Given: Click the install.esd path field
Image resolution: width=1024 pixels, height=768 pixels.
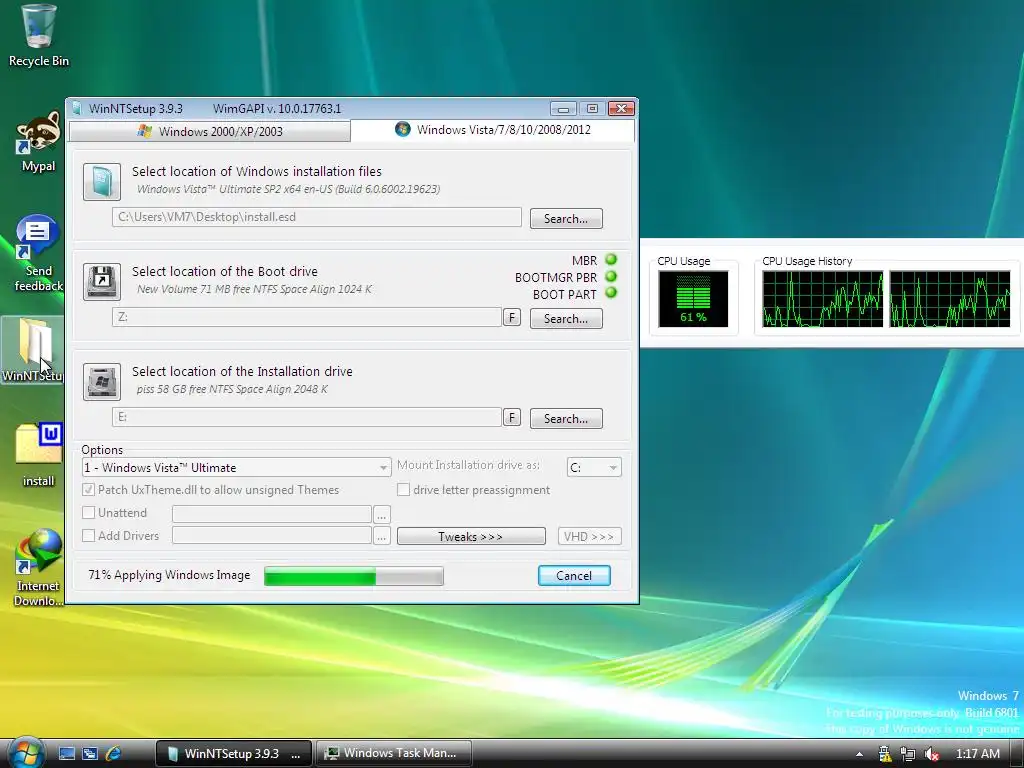Looking at the screenshot, I should click(317, 217).
